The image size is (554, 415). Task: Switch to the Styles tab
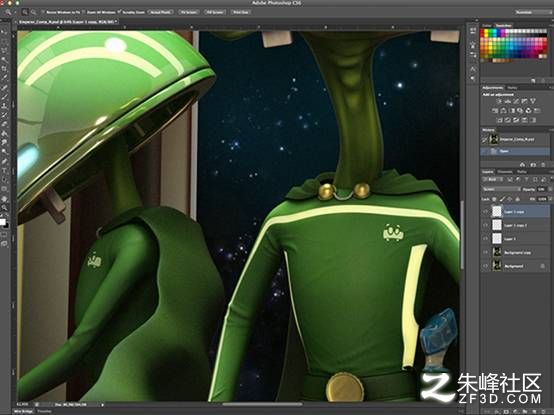point(512,88)
